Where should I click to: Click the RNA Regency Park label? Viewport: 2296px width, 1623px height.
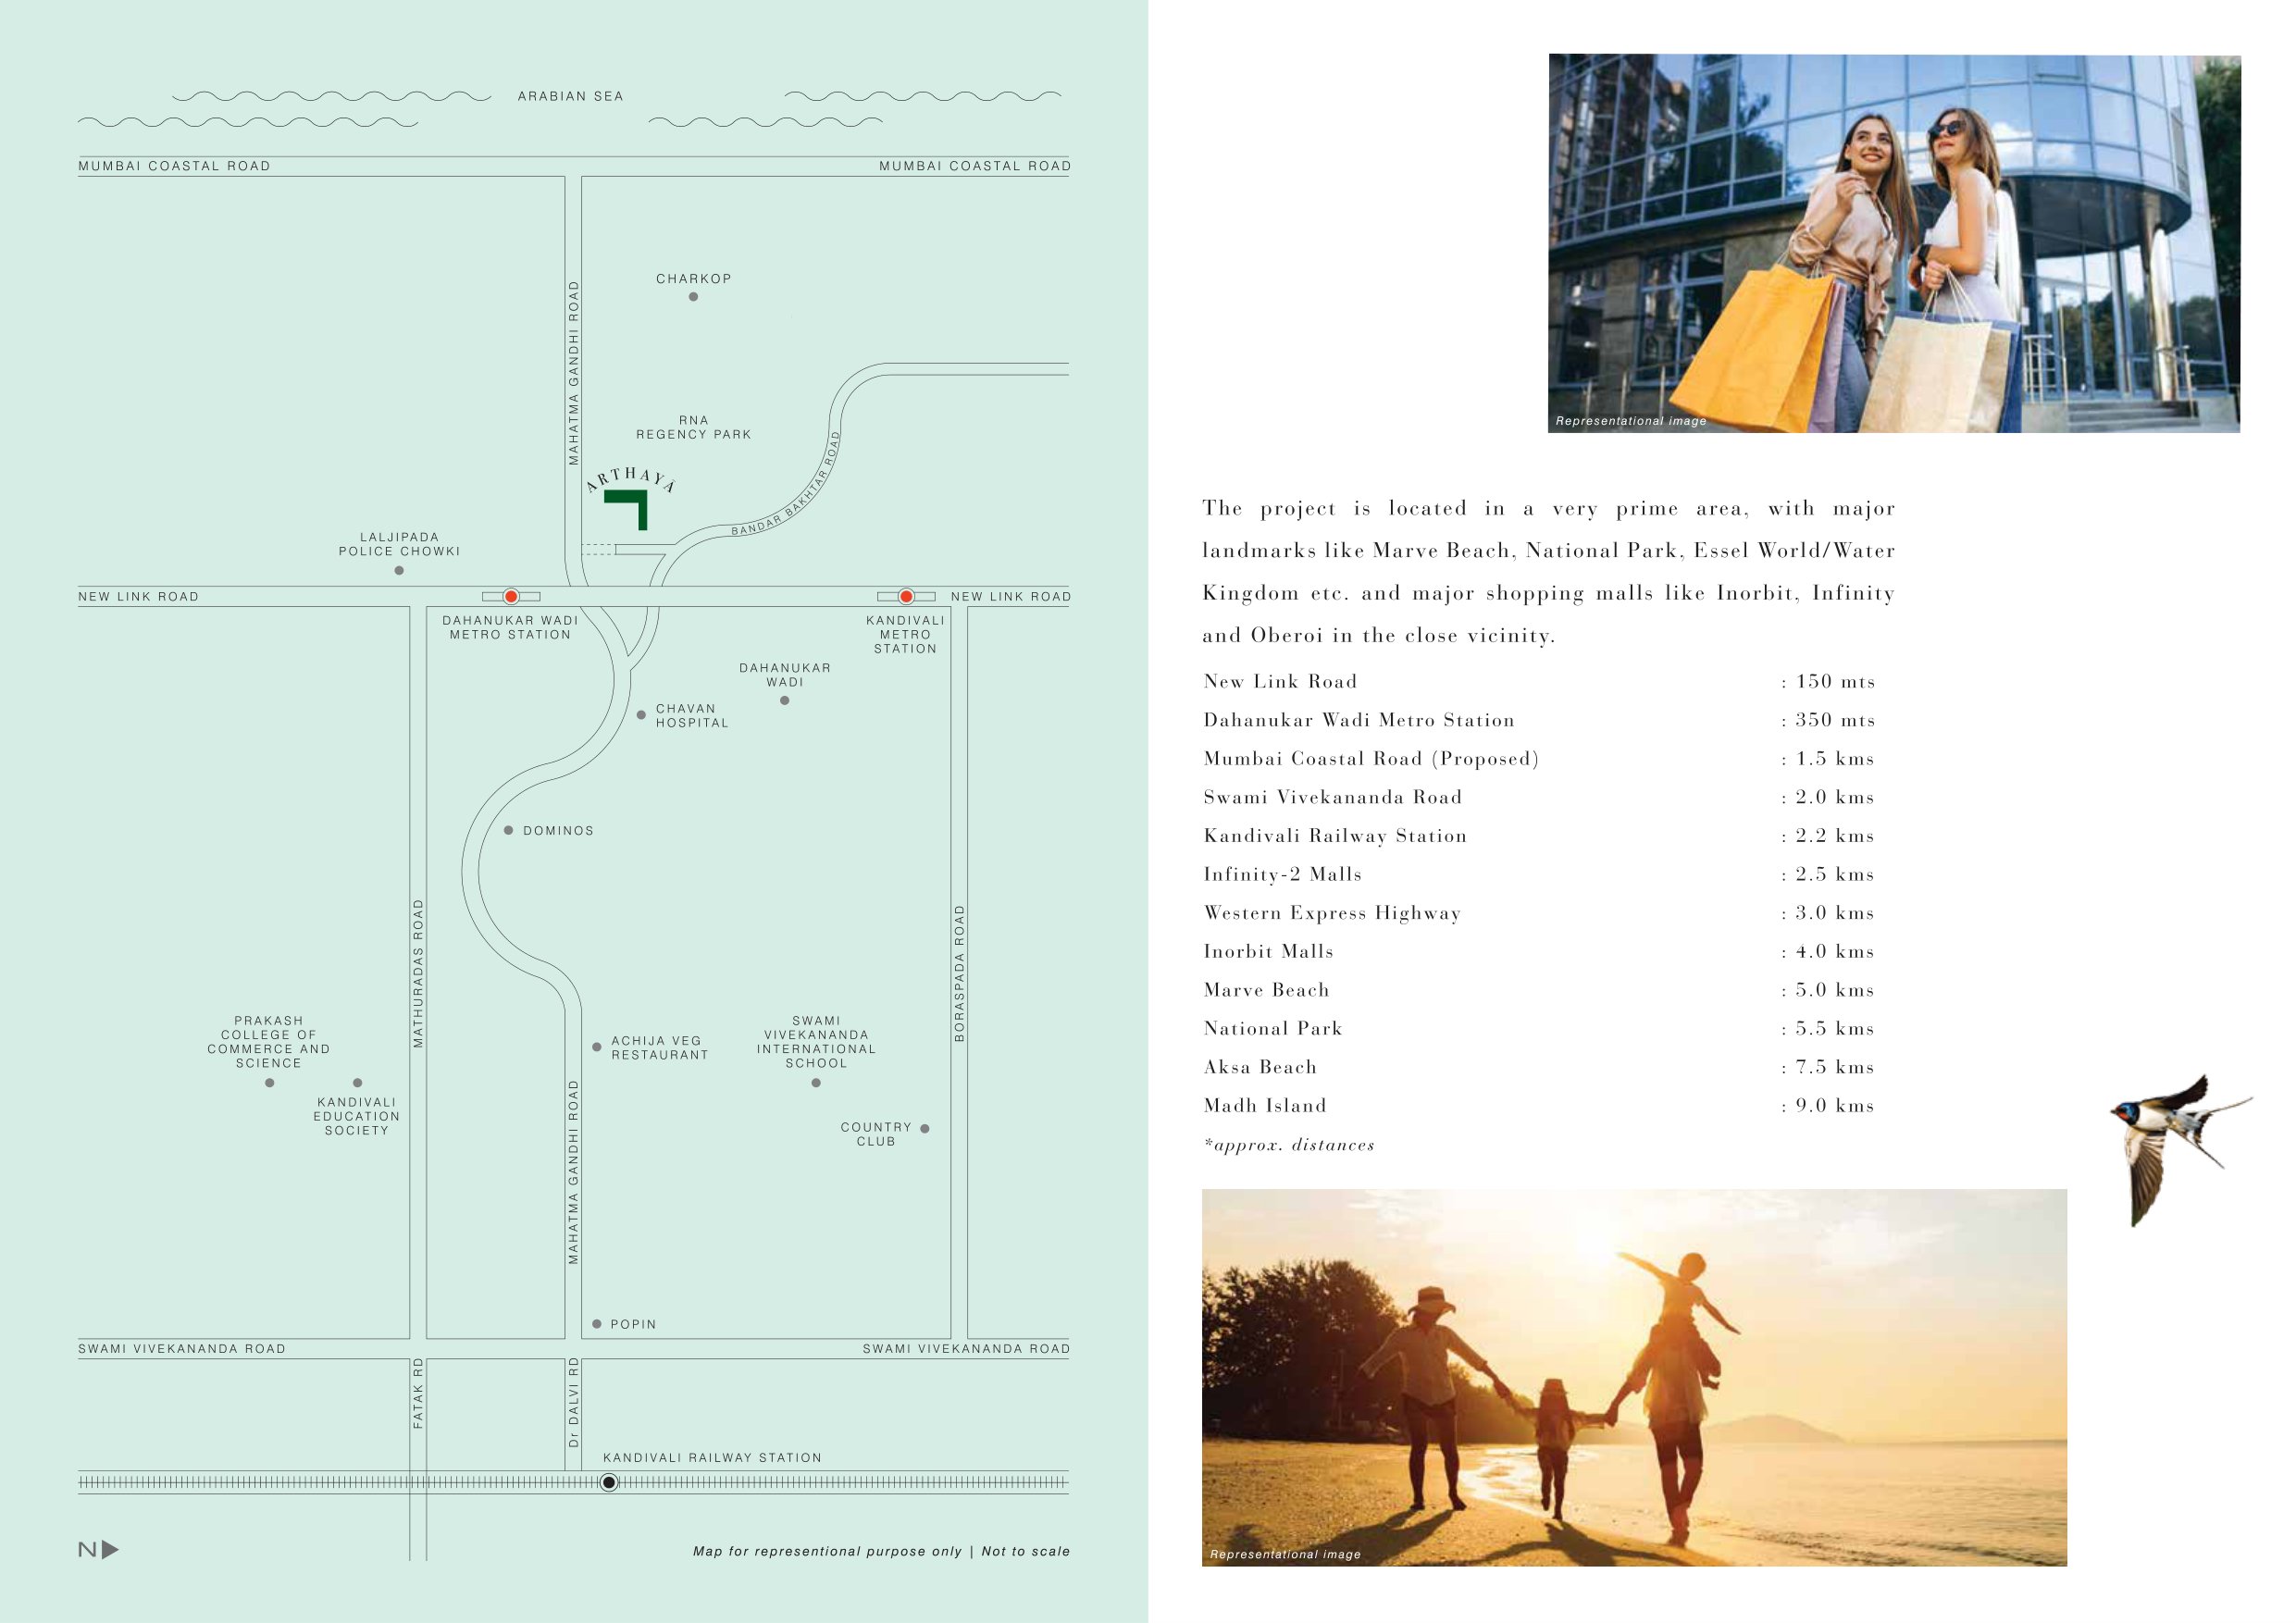point(694,428)
